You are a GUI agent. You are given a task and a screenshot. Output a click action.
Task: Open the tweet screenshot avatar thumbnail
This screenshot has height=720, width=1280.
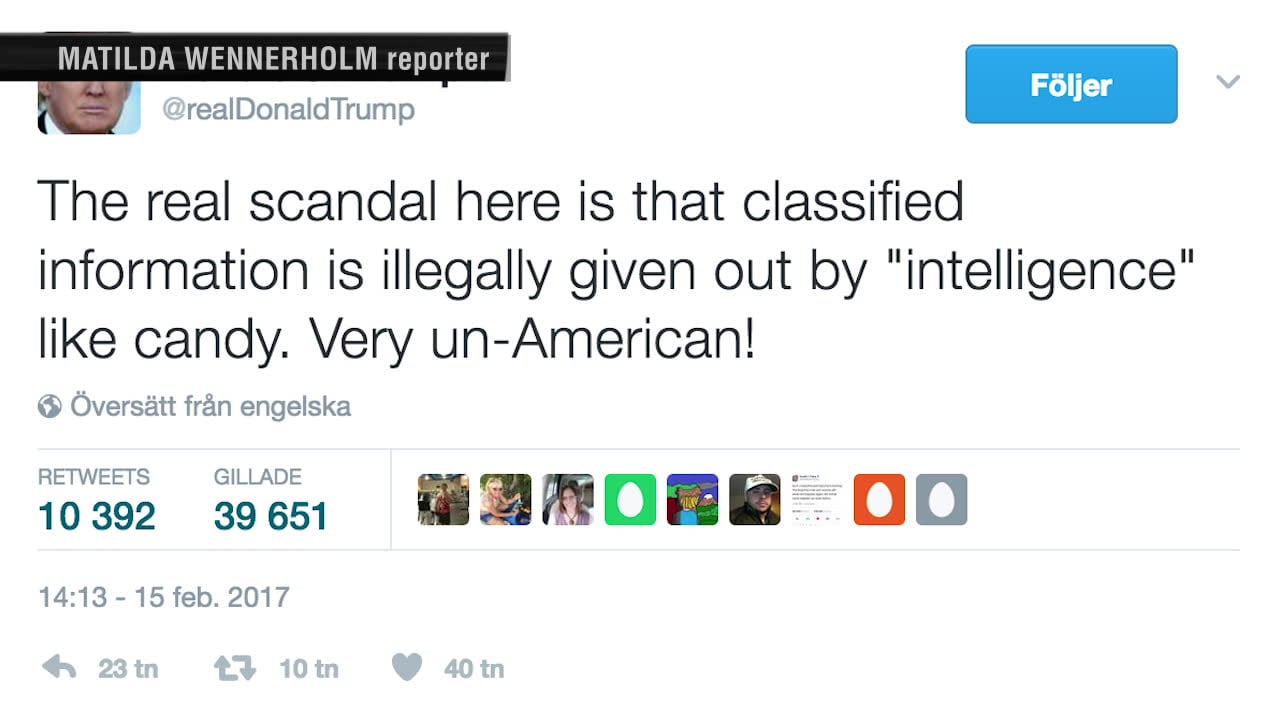tap(817, 499)
